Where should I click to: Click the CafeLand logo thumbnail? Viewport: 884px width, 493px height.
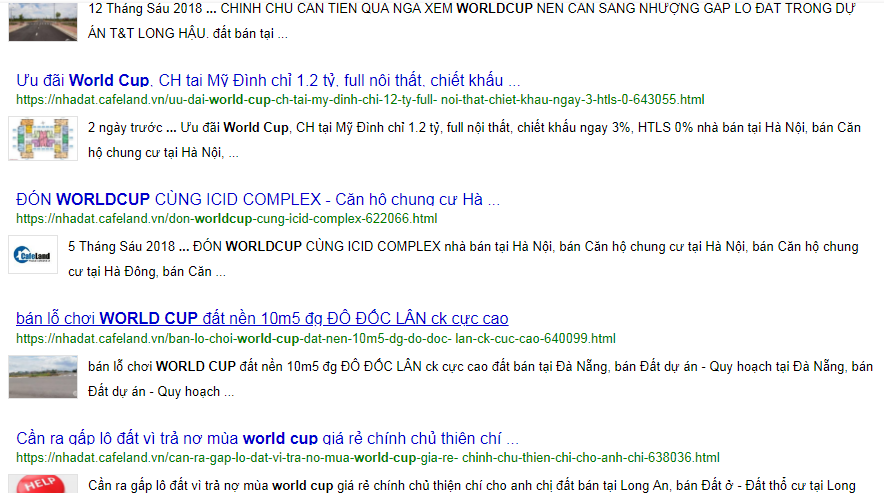point(33,257)
